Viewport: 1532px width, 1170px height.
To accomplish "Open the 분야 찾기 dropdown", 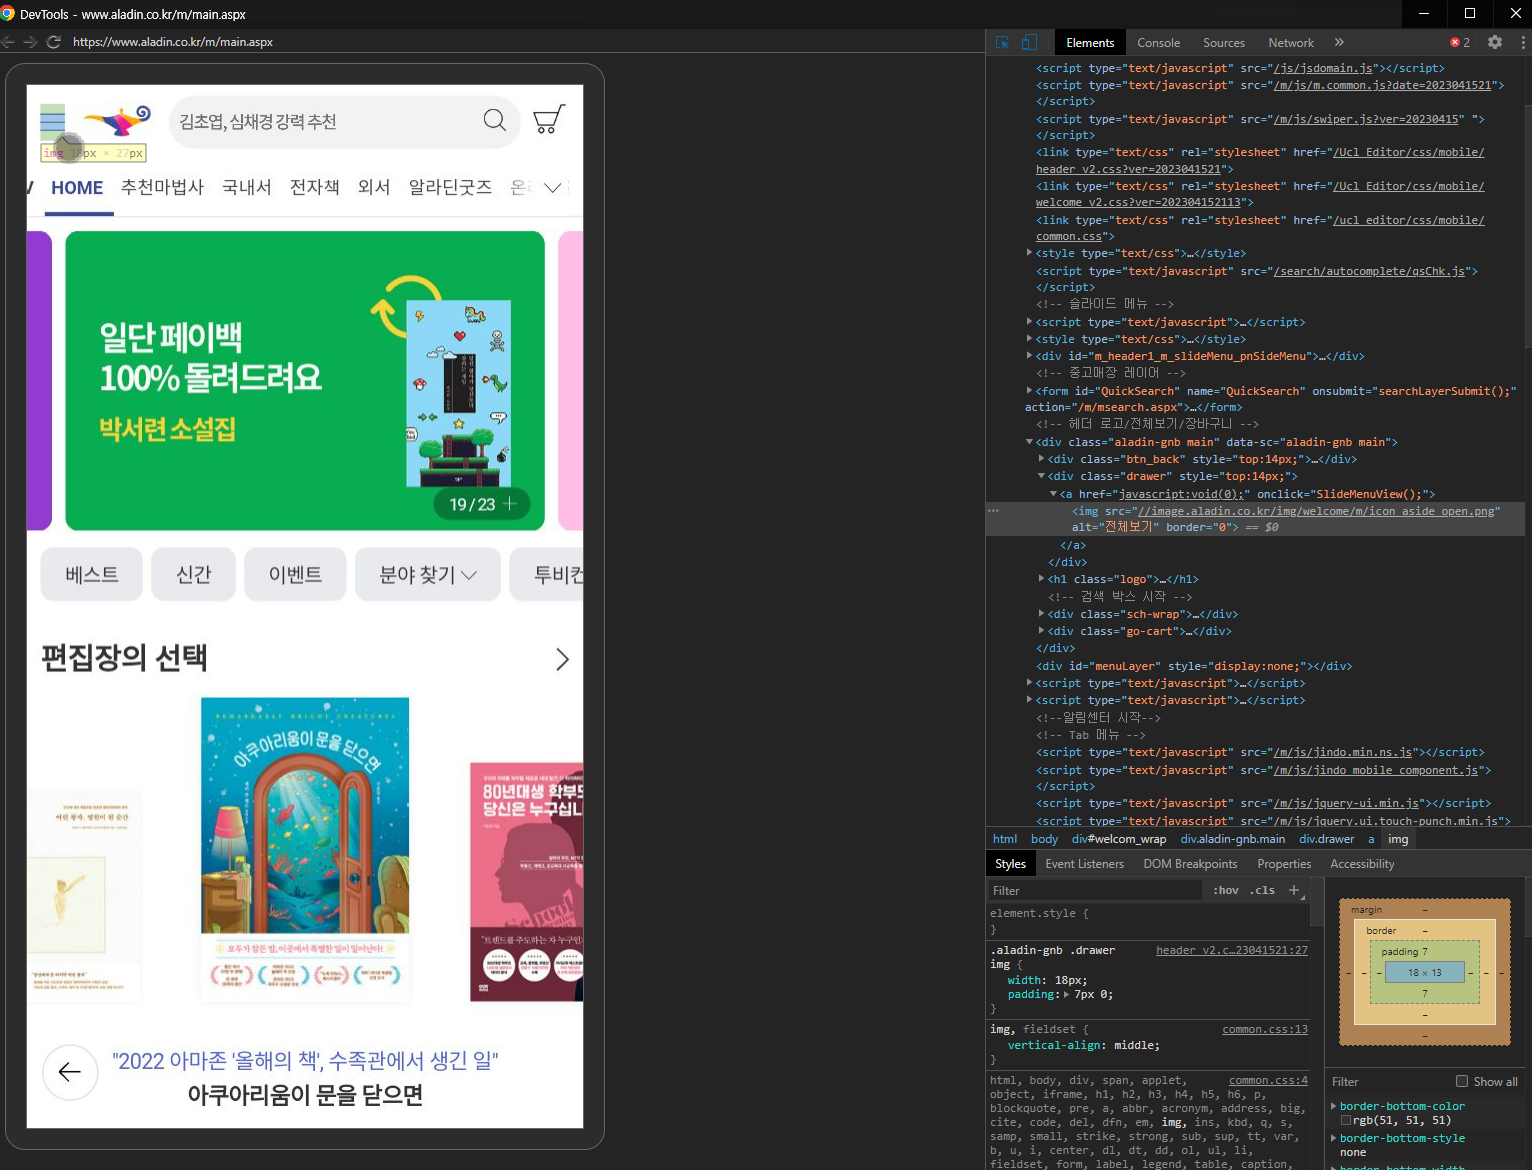I will click(x=428, y=574).
